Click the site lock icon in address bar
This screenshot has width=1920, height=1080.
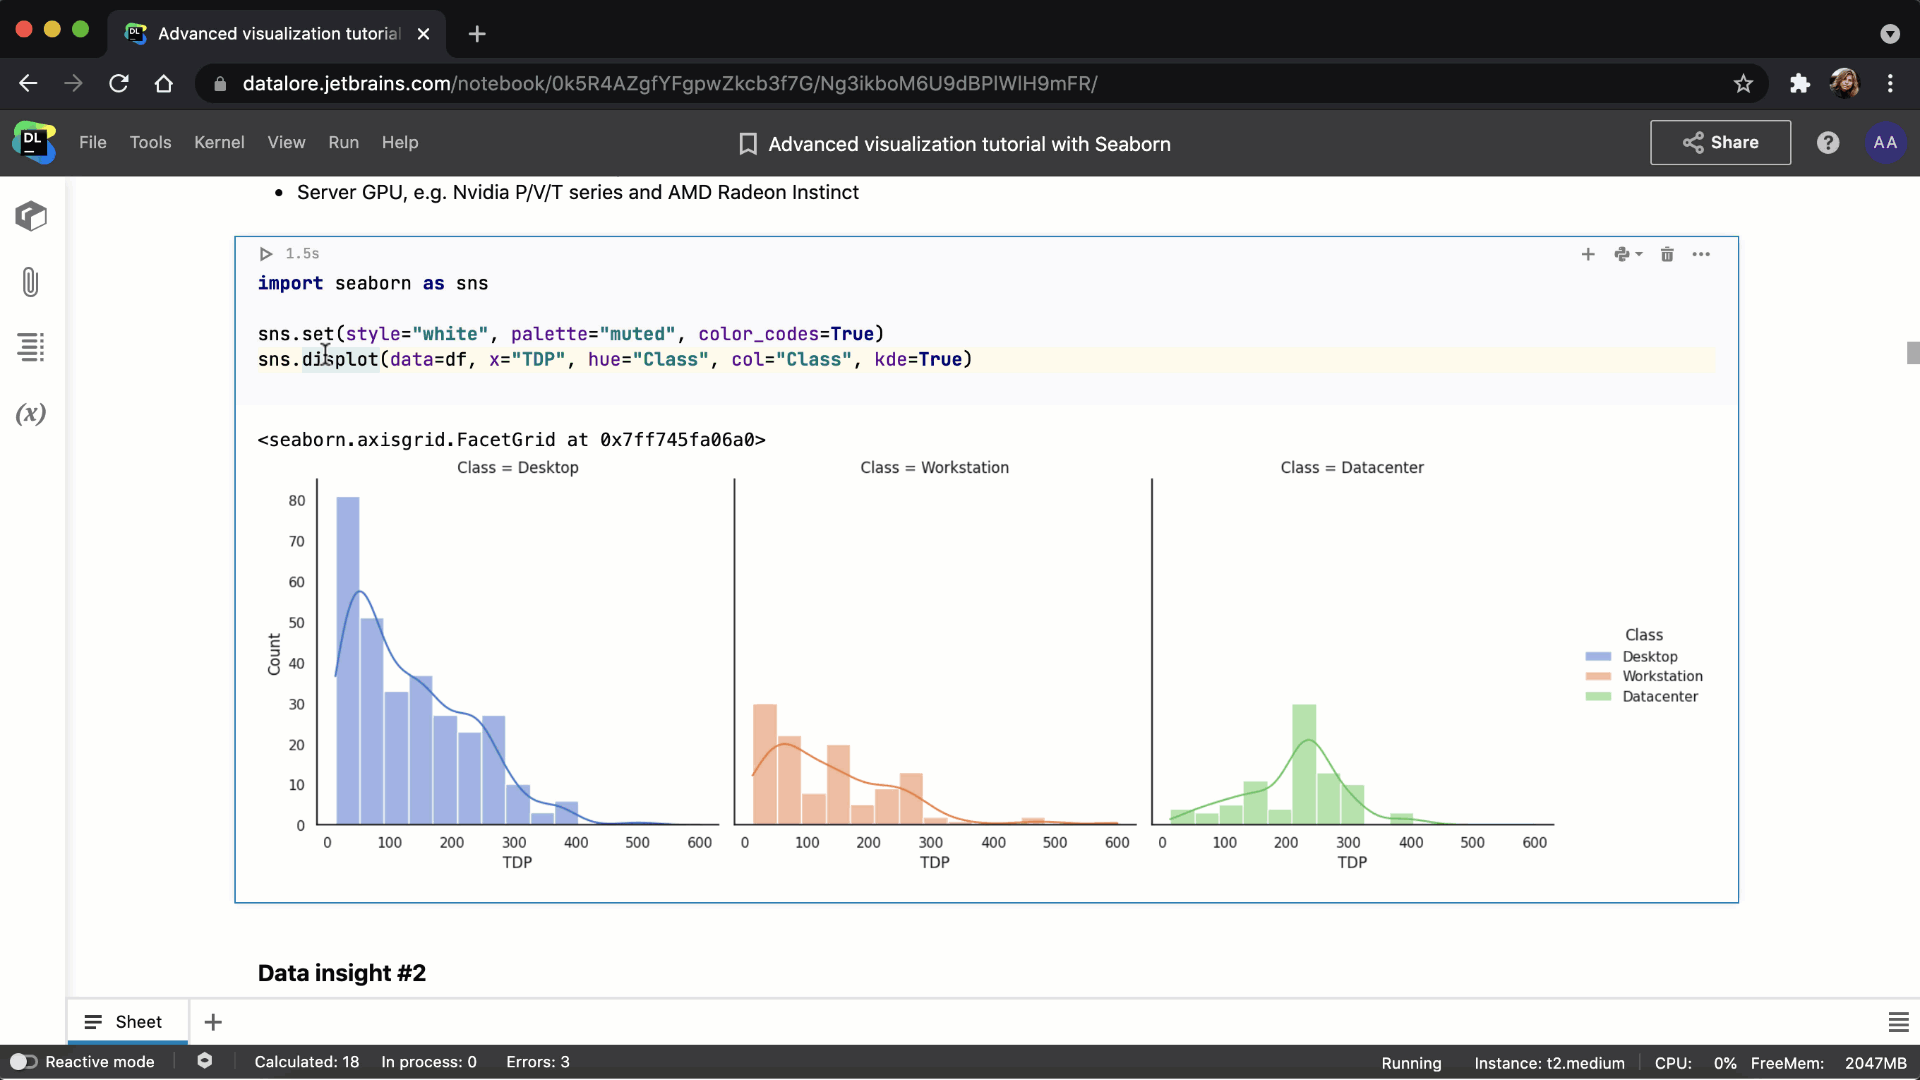click(220, 84)
